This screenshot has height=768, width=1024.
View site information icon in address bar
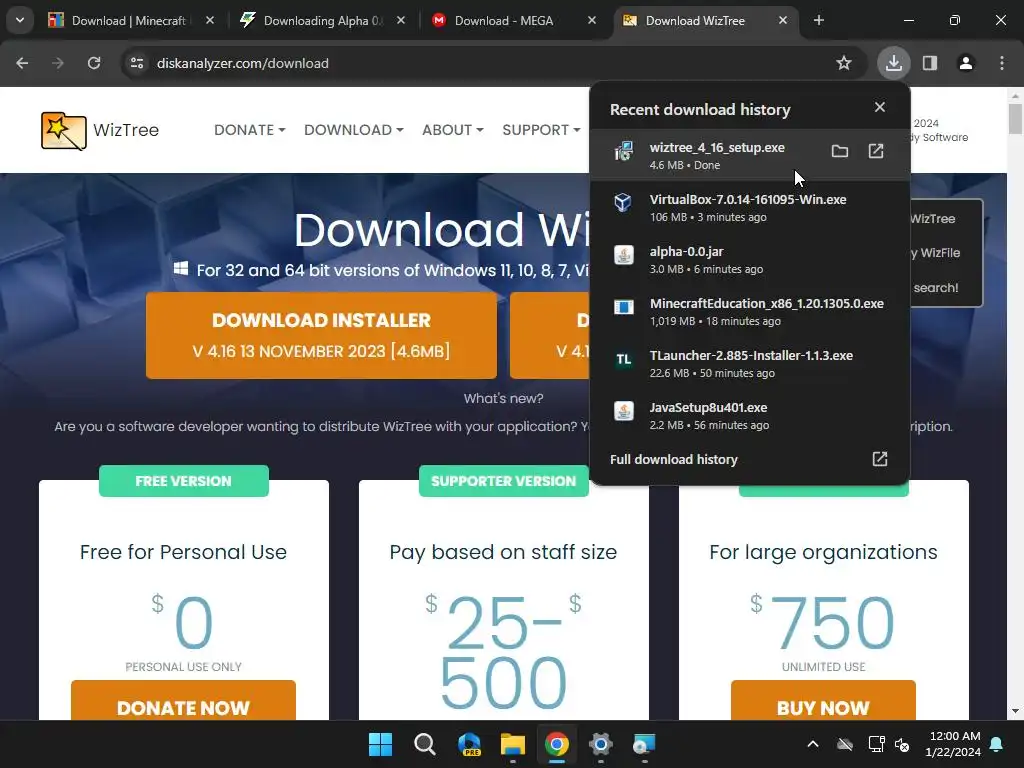(137, 63)
